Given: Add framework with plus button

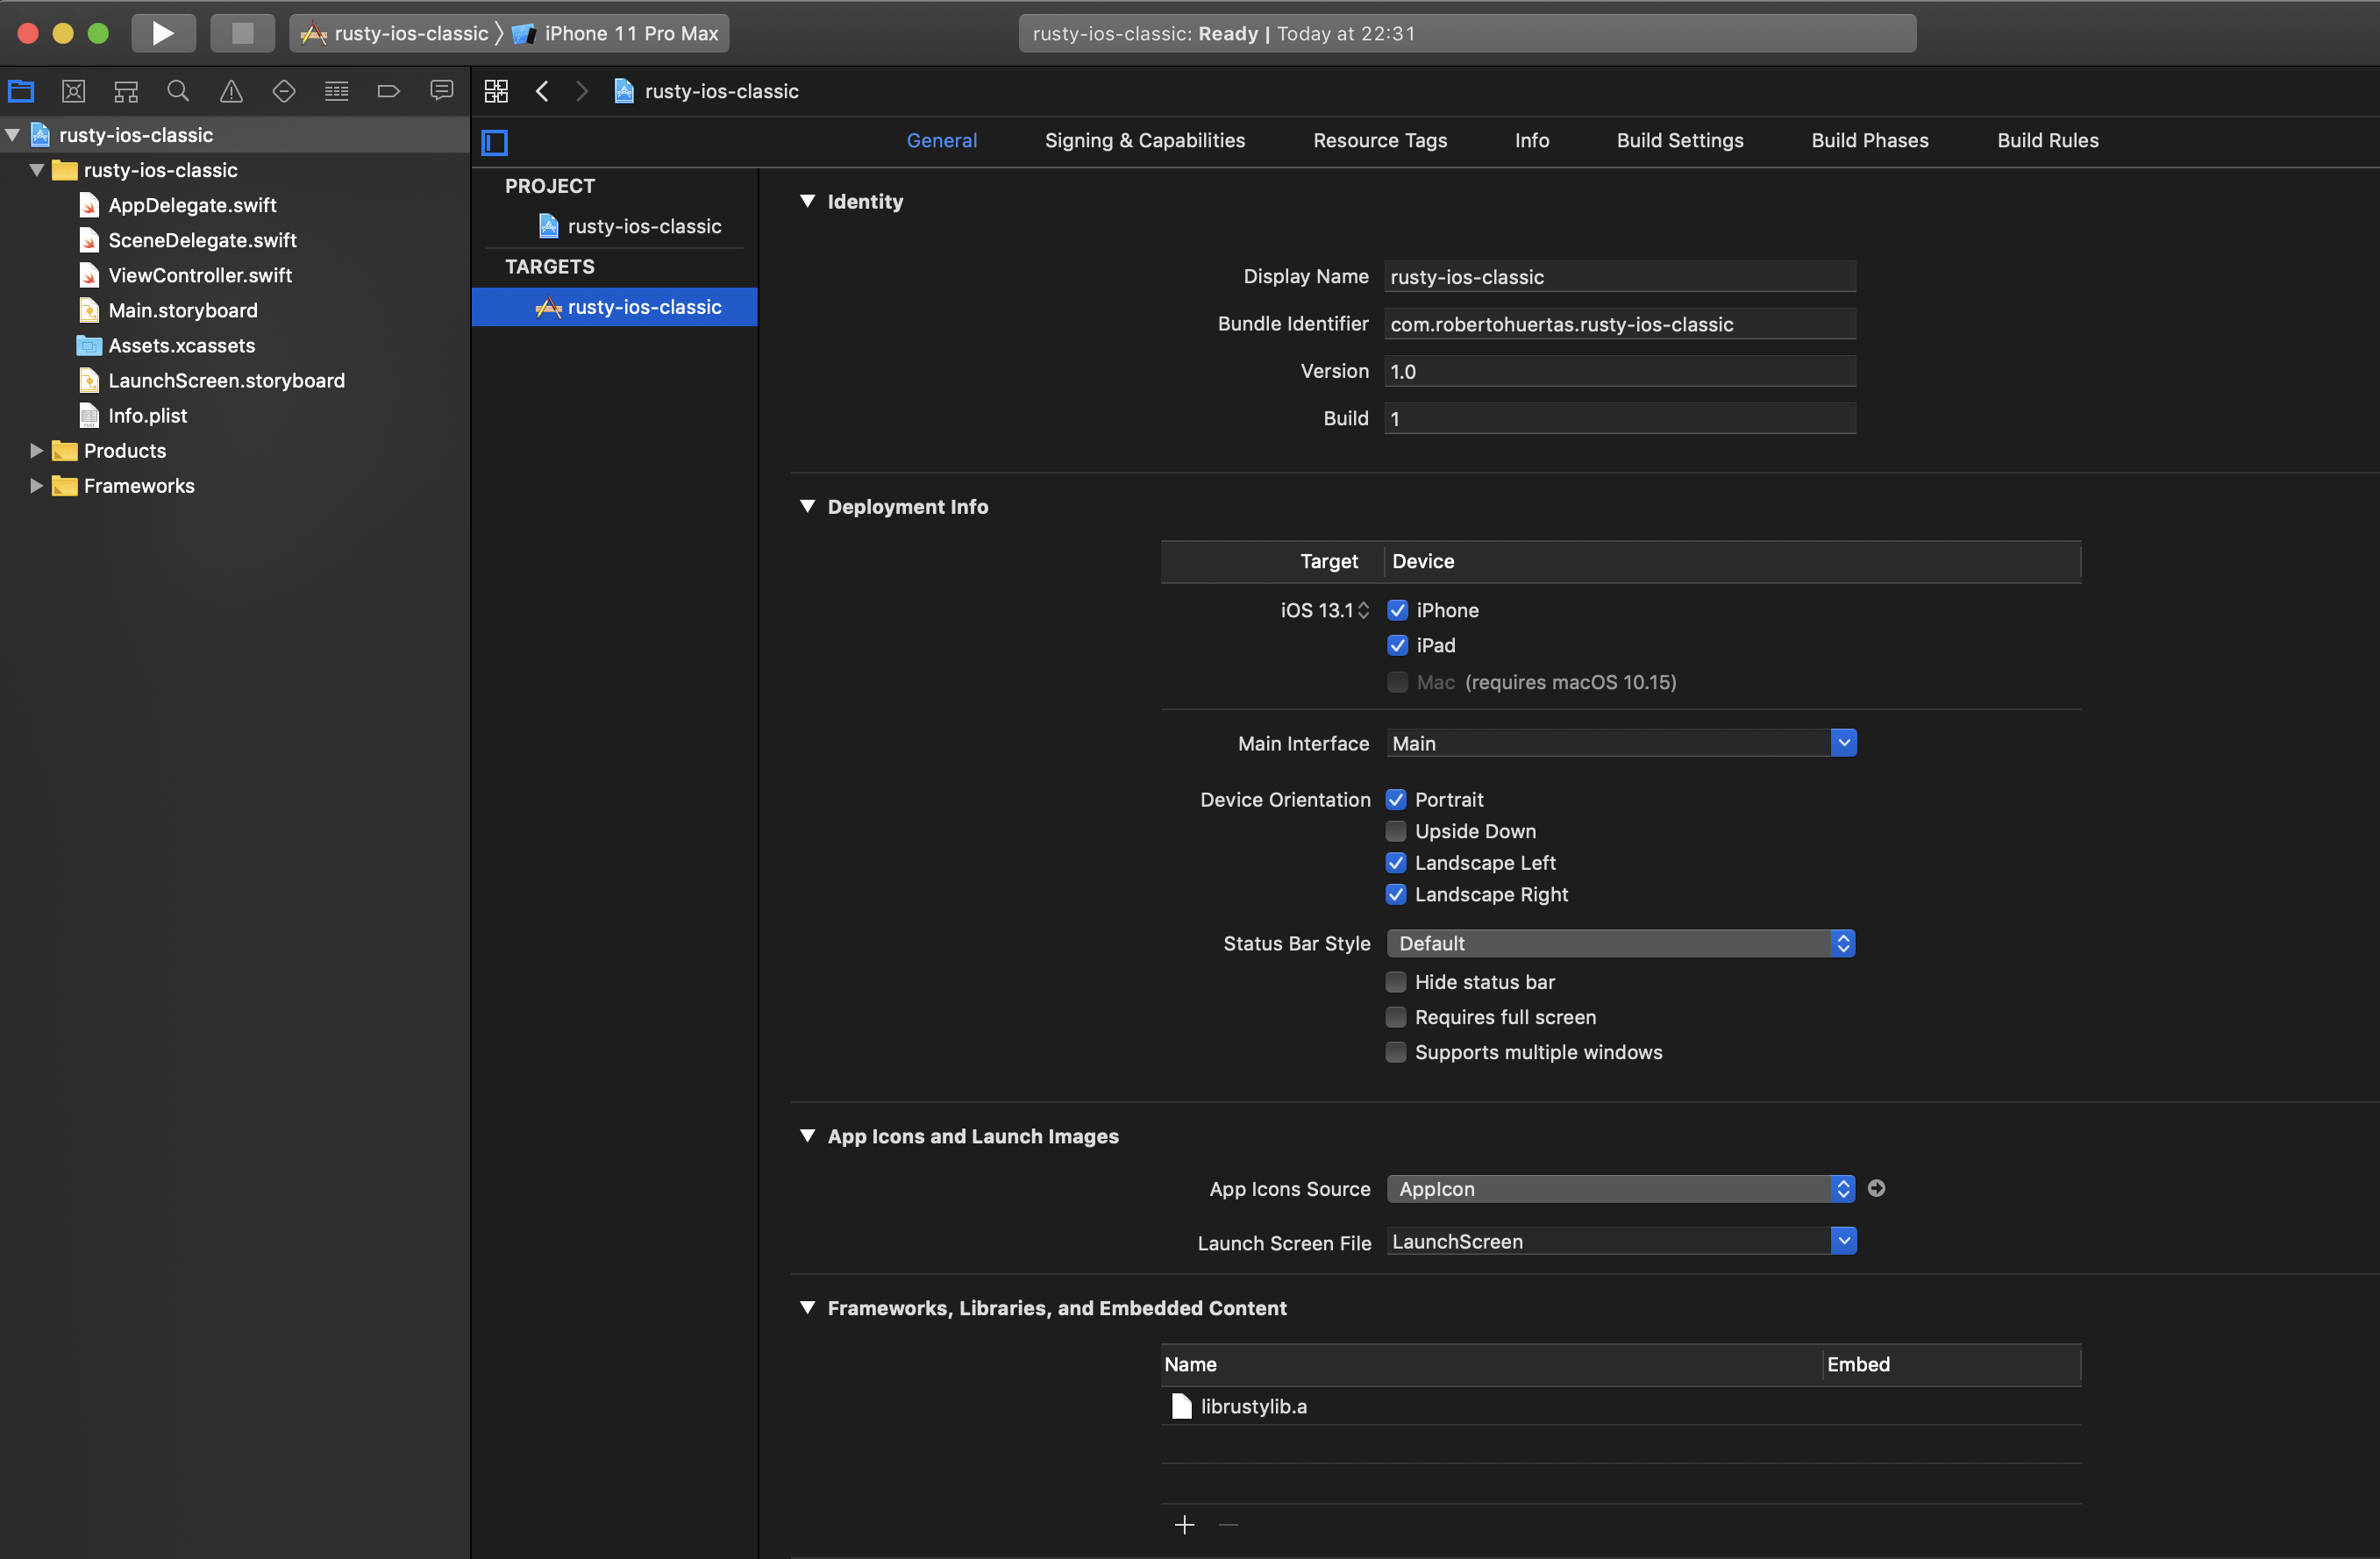Looking at the screenshot, I should click(x=1184, y=1524).
